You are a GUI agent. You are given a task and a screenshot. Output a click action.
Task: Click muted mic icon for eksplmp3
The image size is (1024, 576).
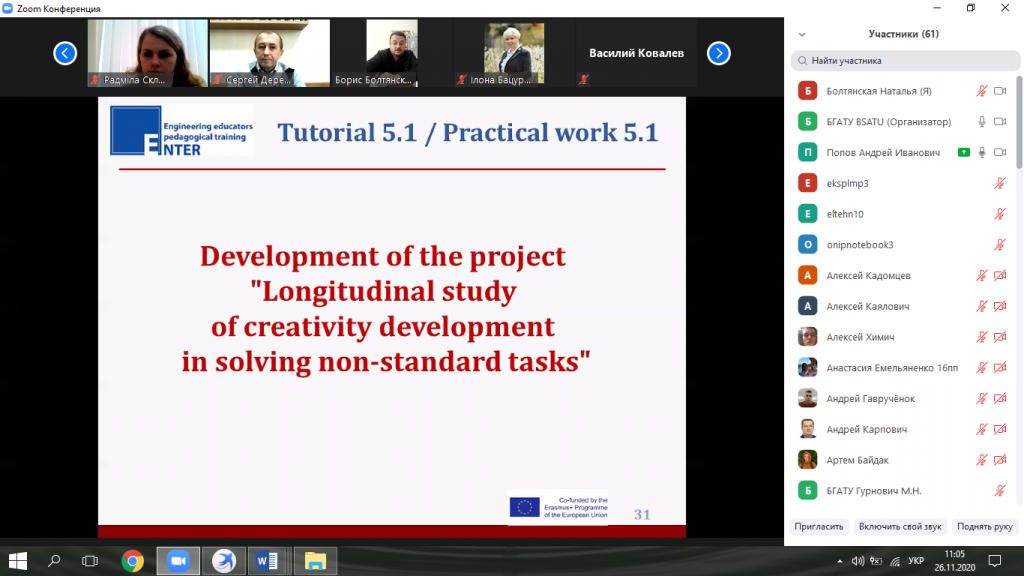(1000, 183)
